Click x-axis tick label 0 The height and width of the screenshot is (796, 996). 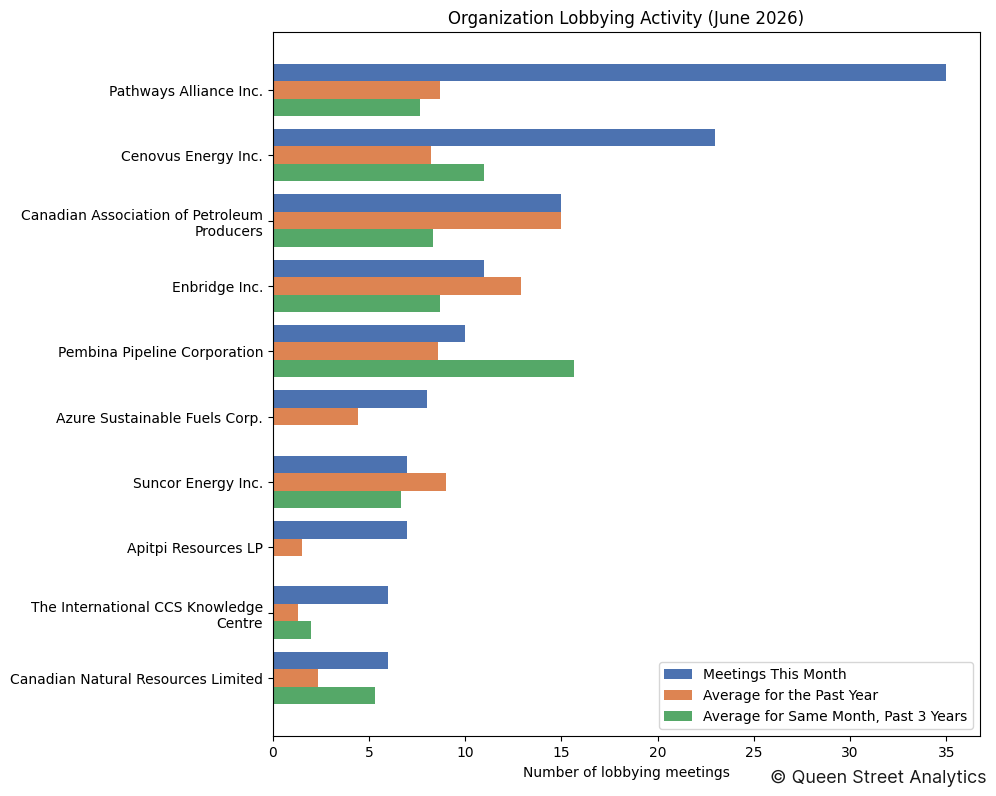(x=273, y=752)
